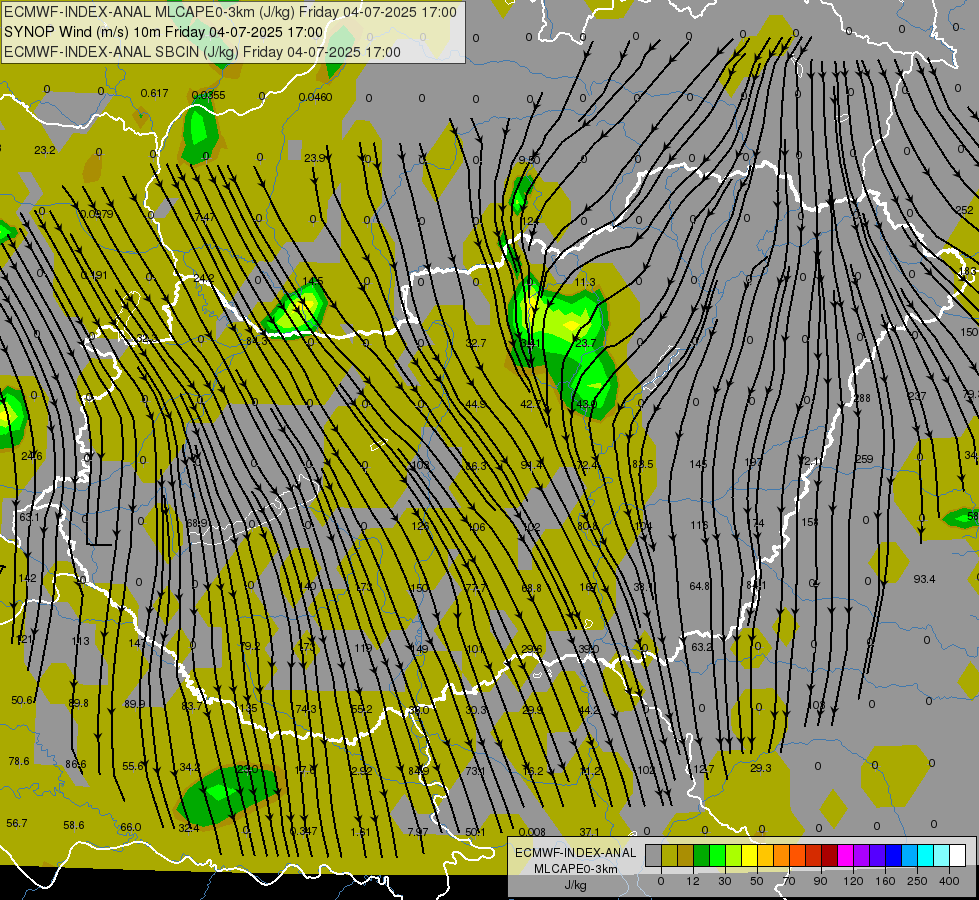This screenshot has height=900, width=979.
Task: Click the map value 37.1
Action: click(589, 832)
